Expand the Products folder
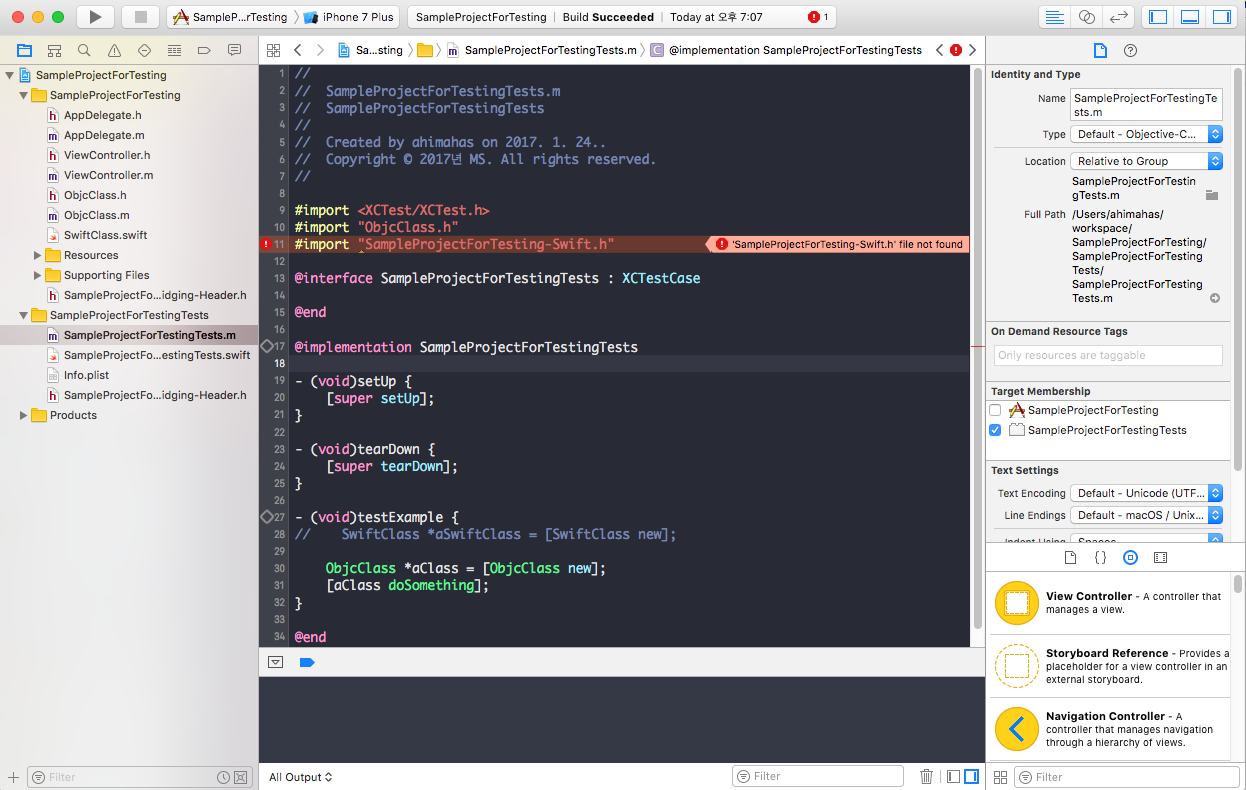 pyautogui.click(x=24, y=415)
